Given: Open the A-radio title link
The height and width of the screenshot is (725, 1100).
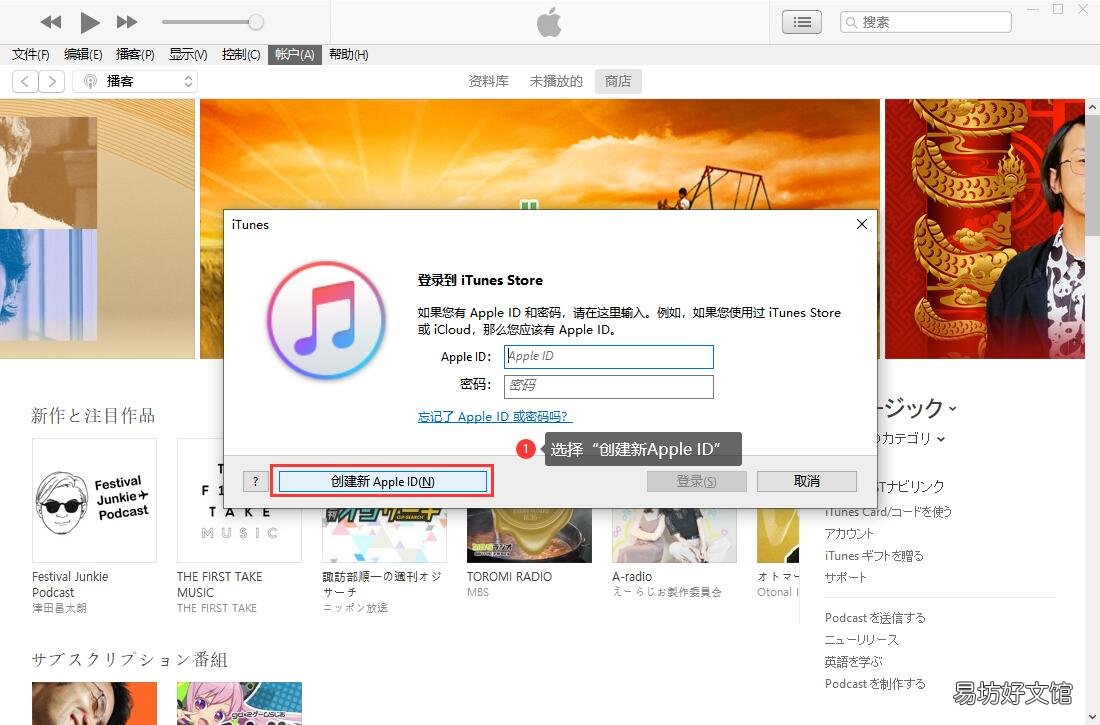Looking at the screenshot, I should click(x=631, y=576).
